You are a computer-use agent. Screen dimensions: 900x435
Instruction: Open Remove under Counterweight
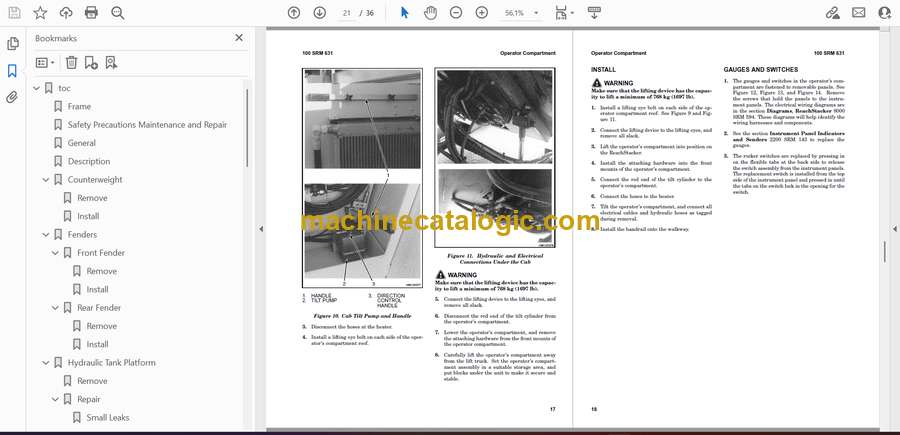(92, 198)
